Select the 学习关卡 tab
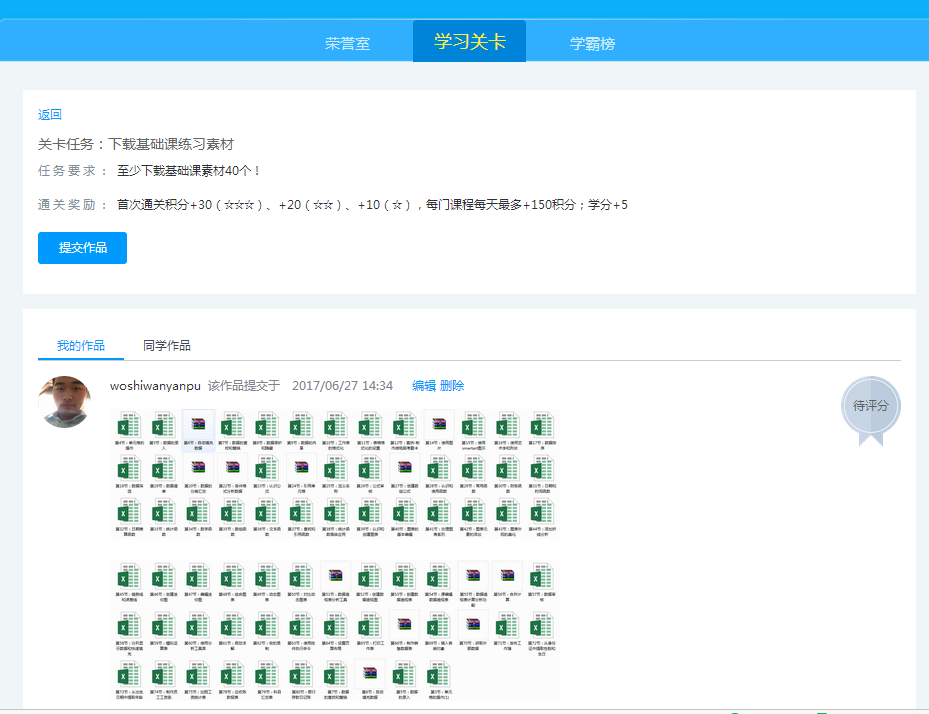The height and width of the screenshot is (714, 929). coord(469,42)
